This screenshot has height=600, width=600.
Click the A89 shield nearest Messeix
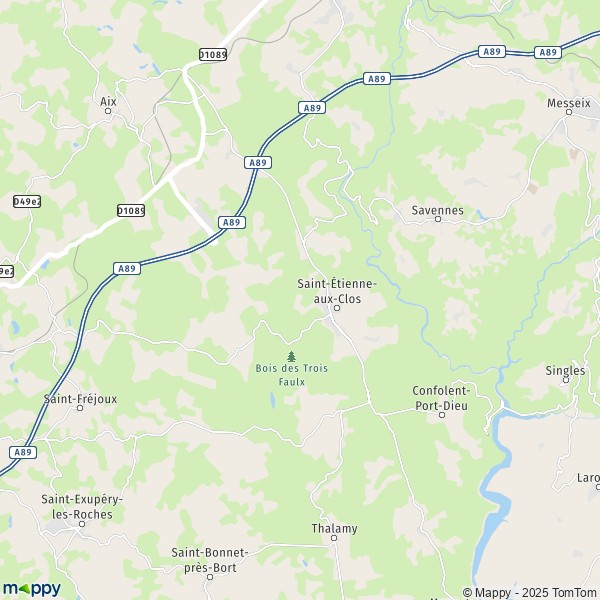click(548, 52)
